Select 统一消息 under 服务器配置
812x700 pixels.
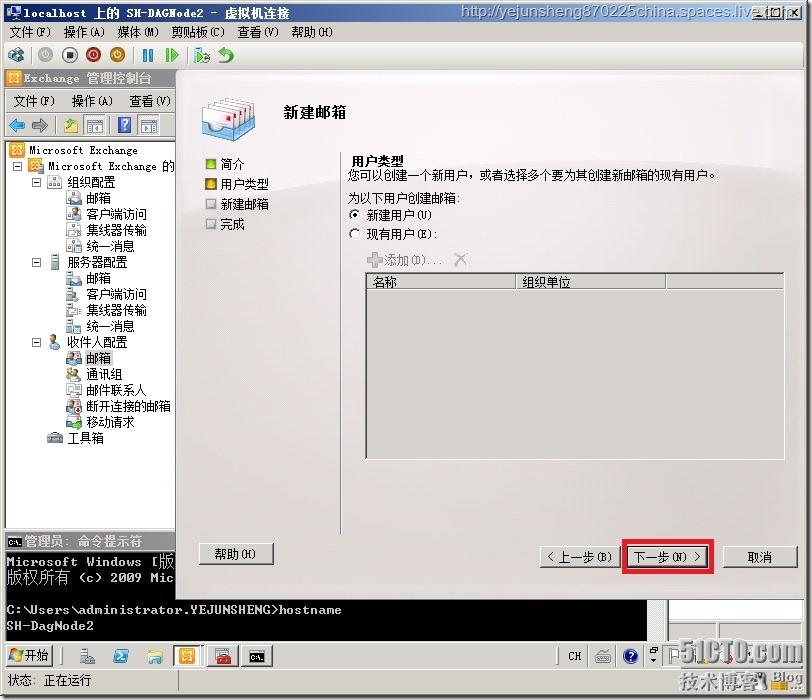pos(110,326)
